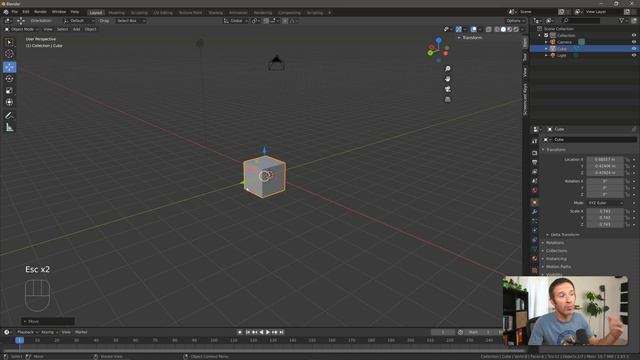Open the Edit menu
640x360 pixels.
[x=26, y=12]
